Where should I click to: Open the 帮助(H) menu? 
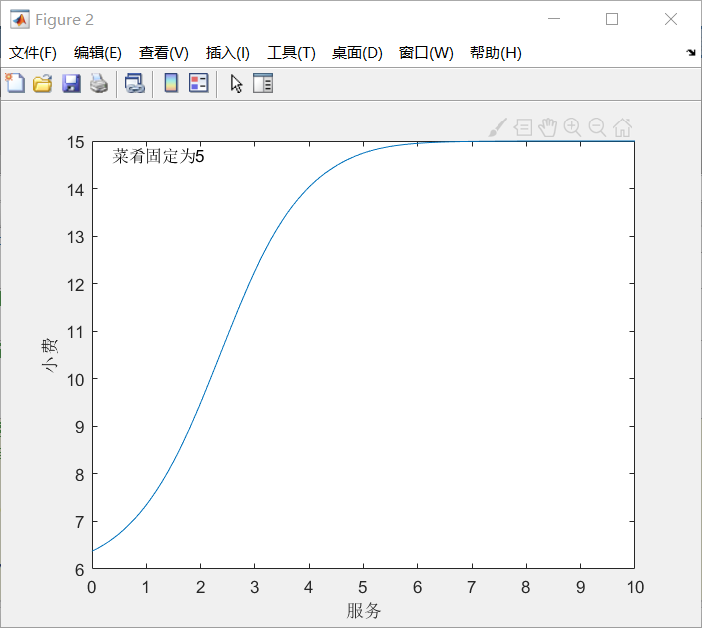coord(496,53)
